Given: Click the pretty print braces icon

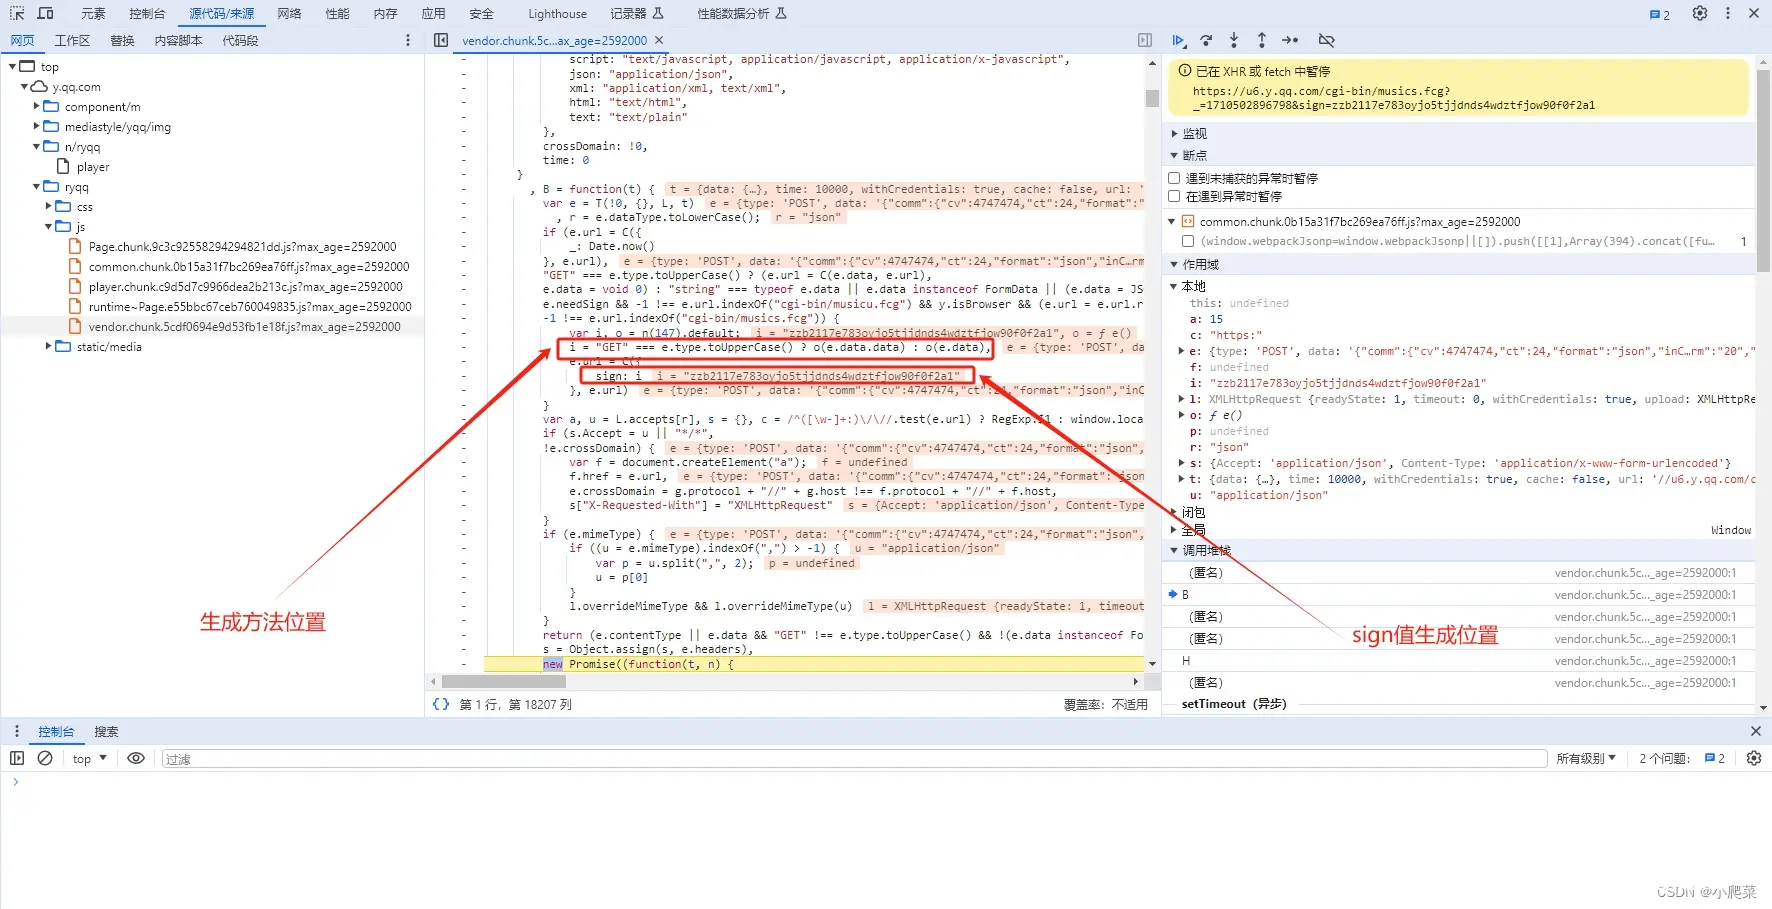Looking at the screenshot, I should click(441, 704).
